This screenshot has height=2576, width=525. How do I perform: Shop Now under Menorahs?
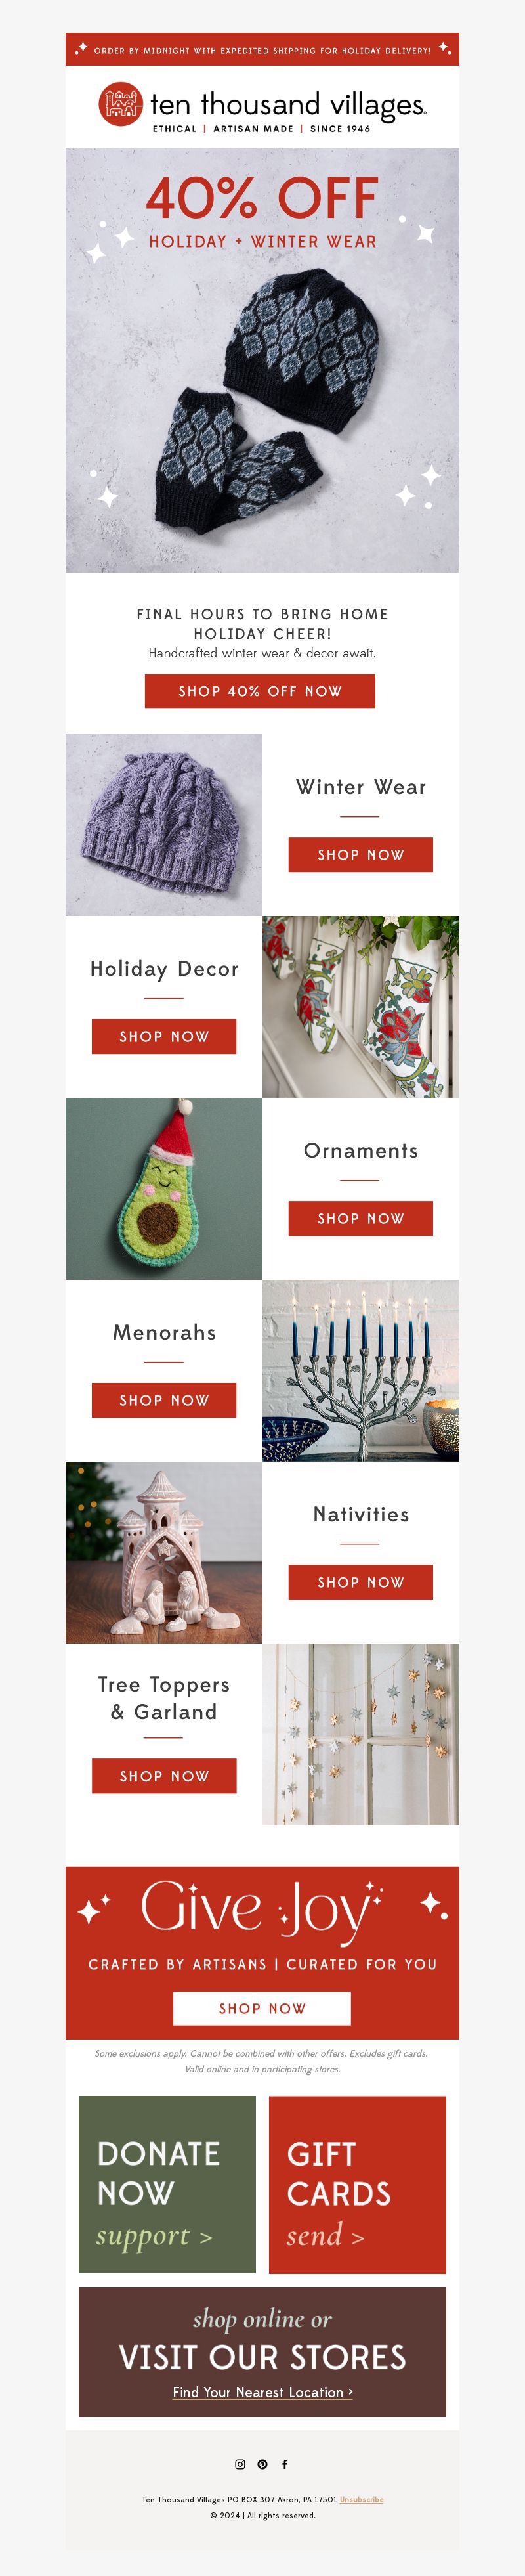(x=164, y=1400)
